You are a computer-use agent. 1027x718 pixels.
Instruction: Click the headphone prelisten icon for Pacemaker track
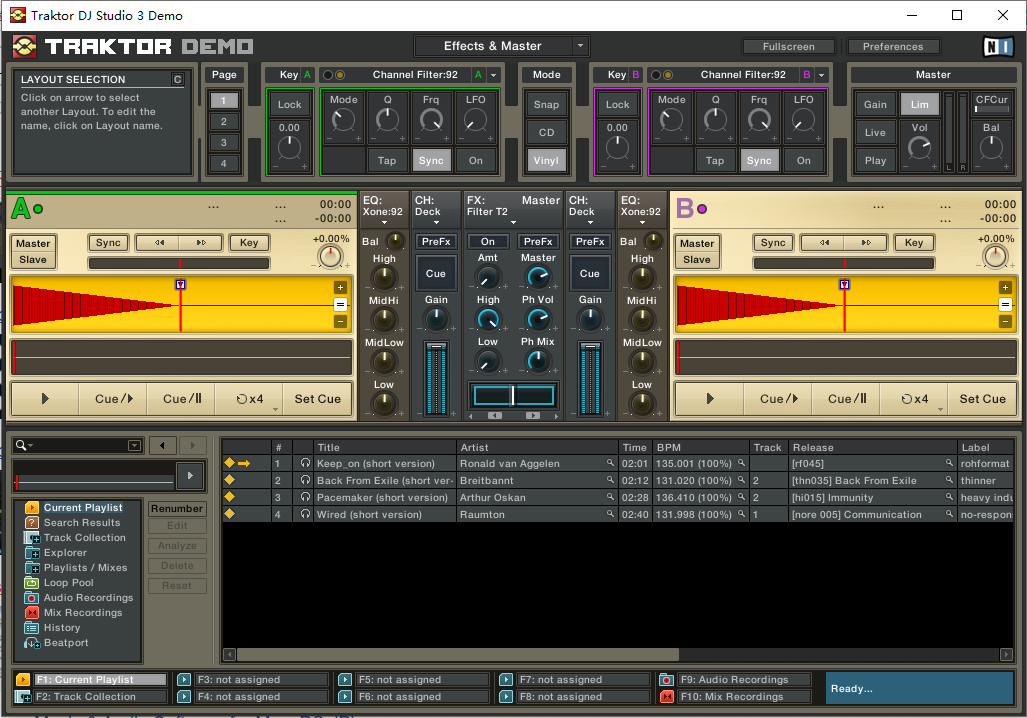tap(305, 498)
